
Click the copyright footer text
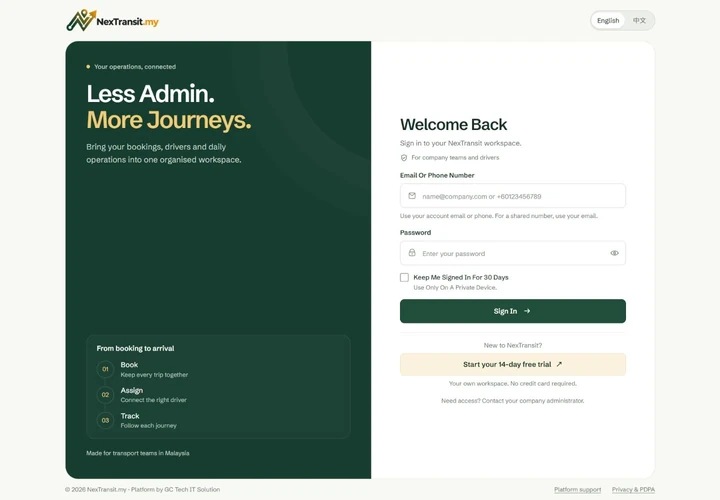142,489
